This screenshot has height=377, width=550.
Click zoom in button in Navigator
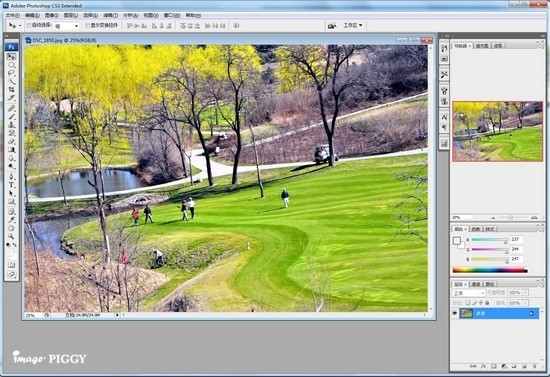pos(534,217)
